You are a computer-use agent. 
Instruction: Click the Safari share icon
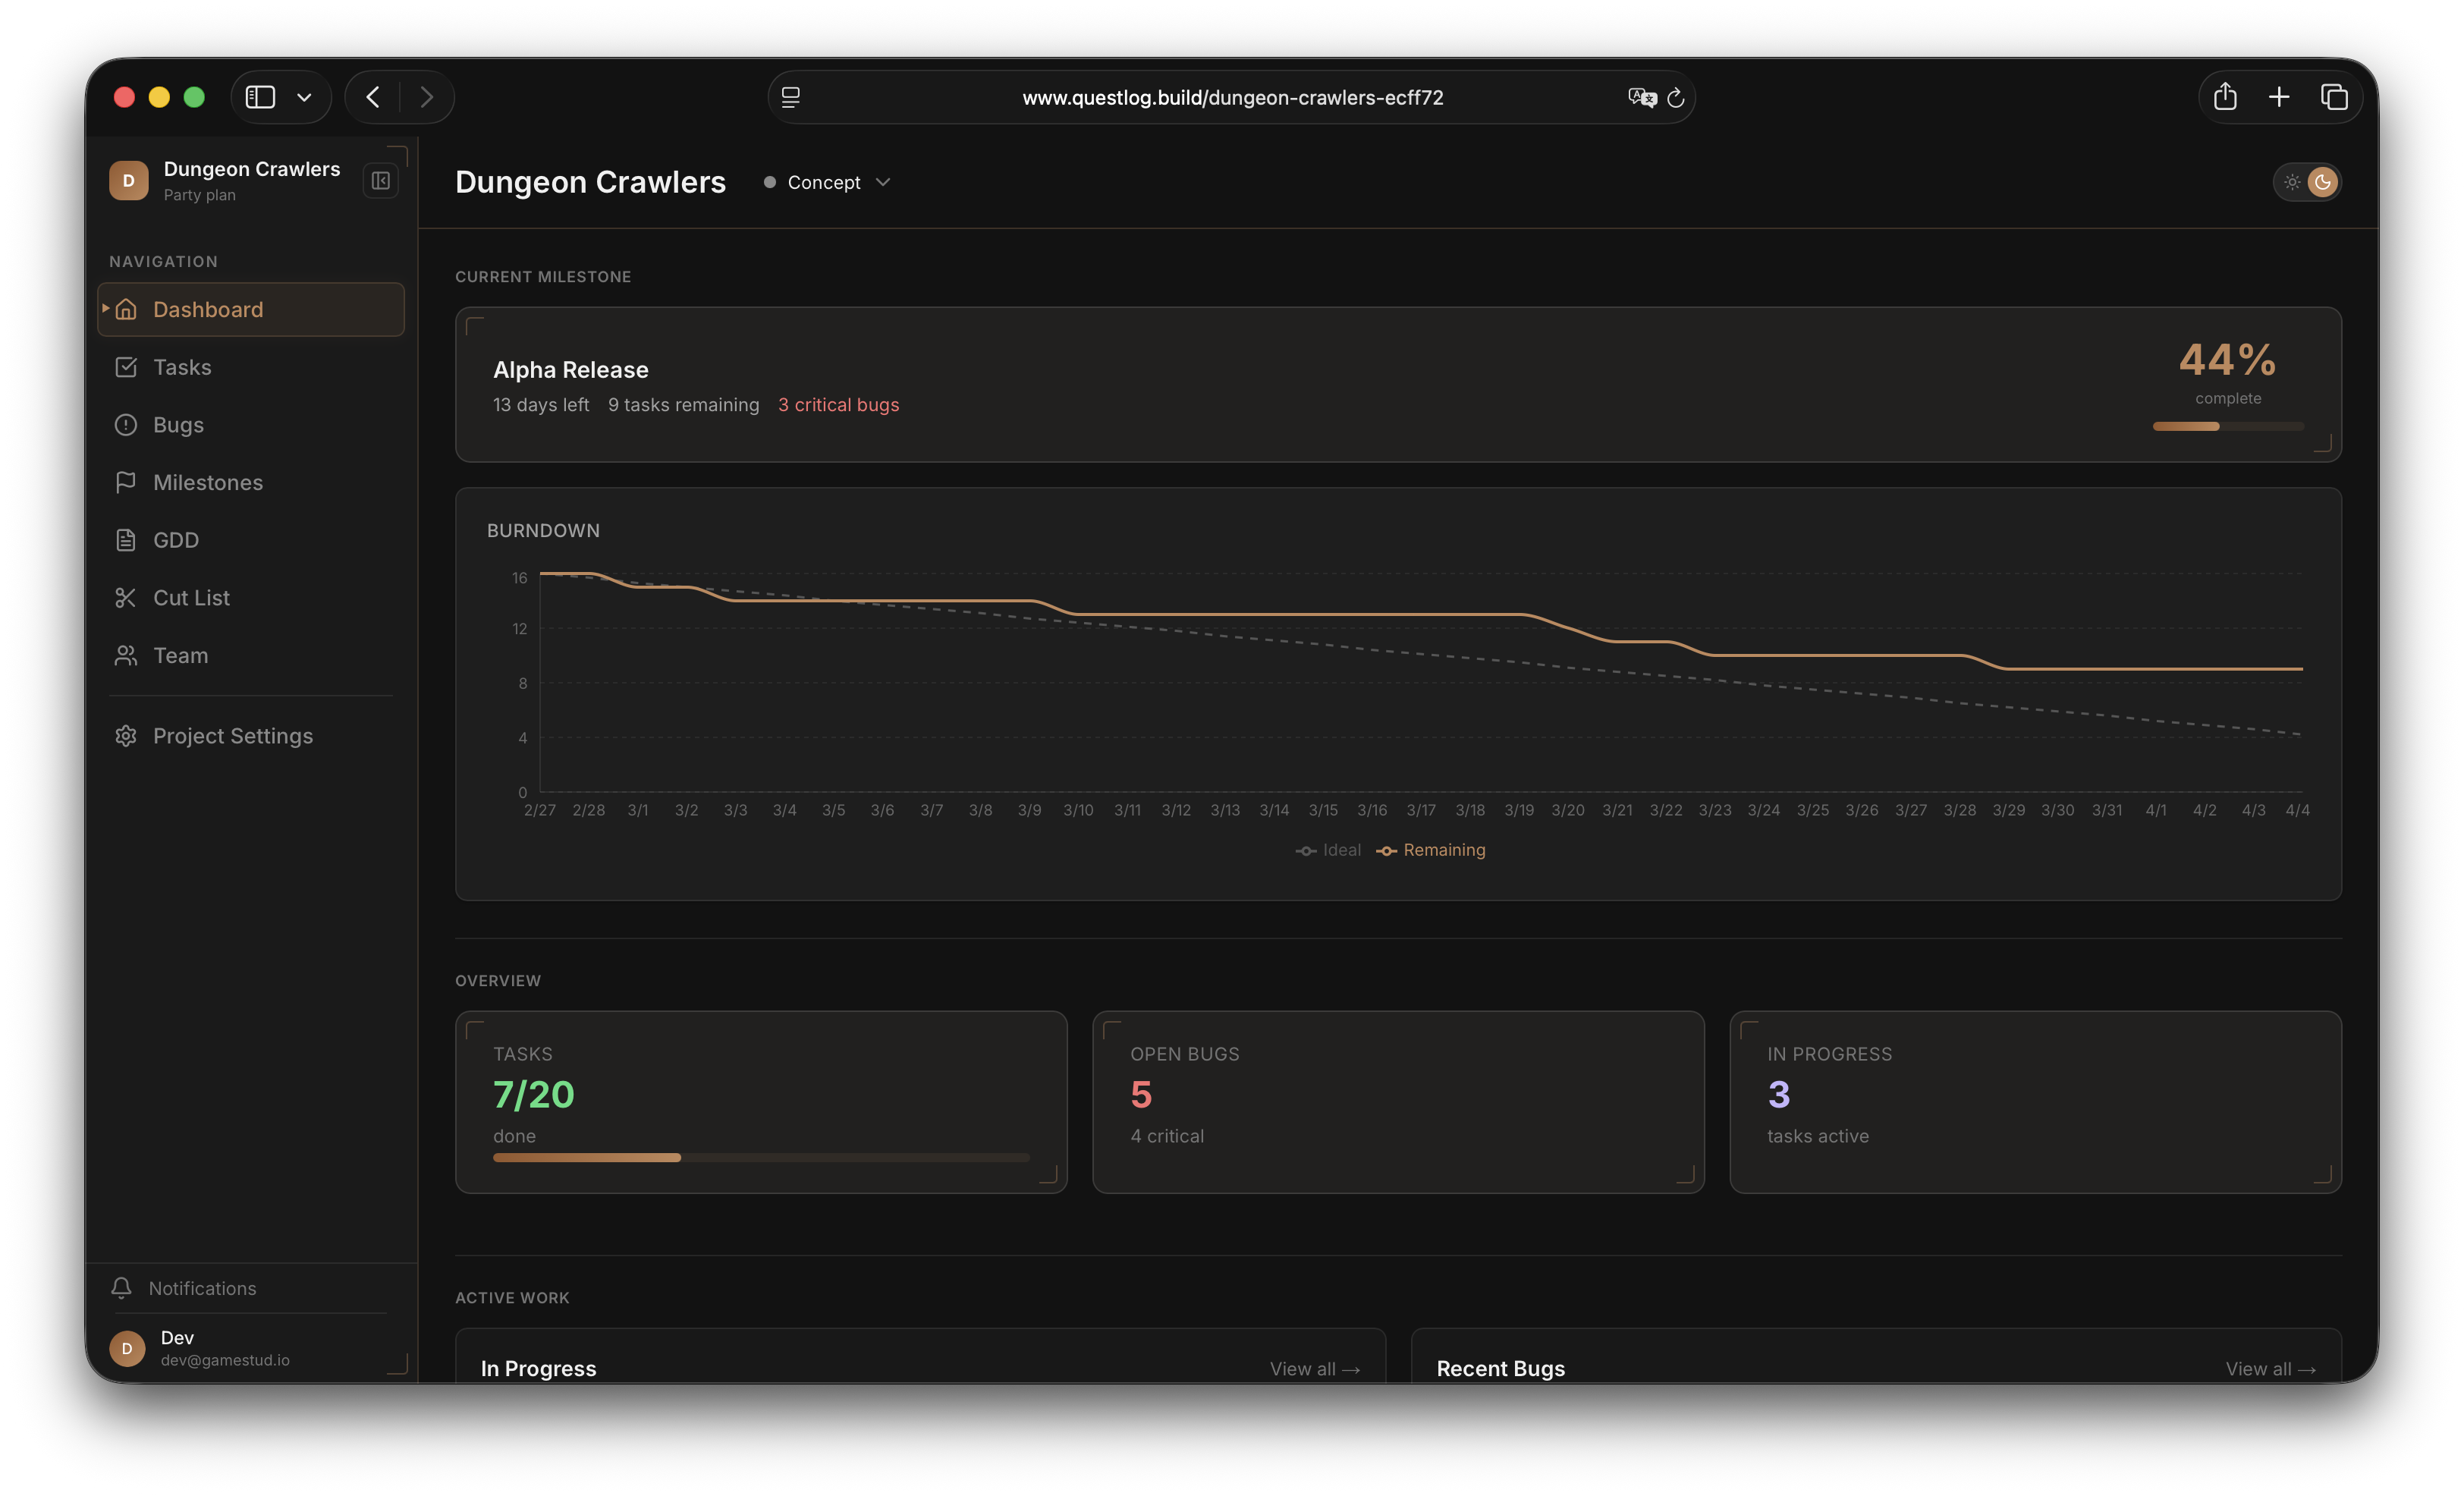tap(2225, 97)
